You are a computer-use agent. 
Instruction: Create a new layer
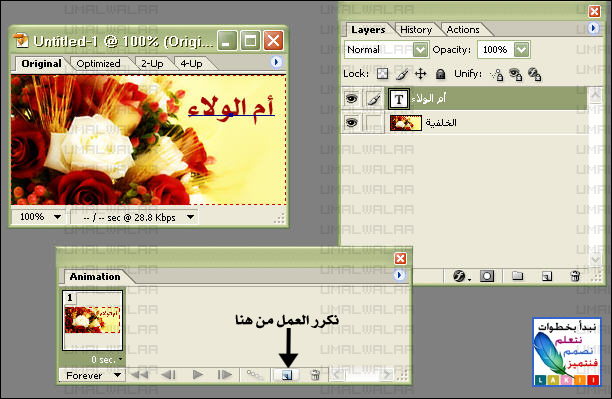(547, 276)
